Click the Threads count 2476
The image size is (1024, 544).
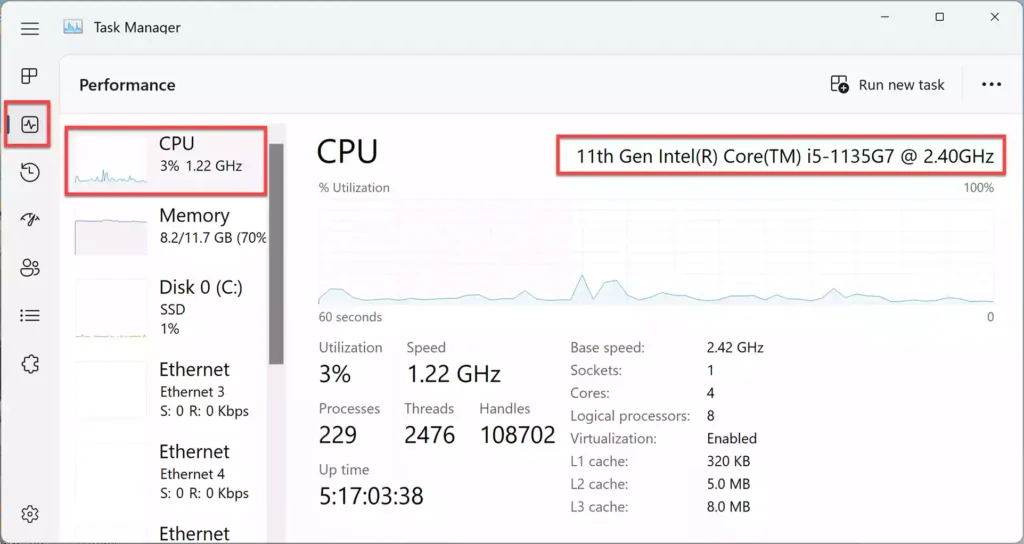click(429, 435)
